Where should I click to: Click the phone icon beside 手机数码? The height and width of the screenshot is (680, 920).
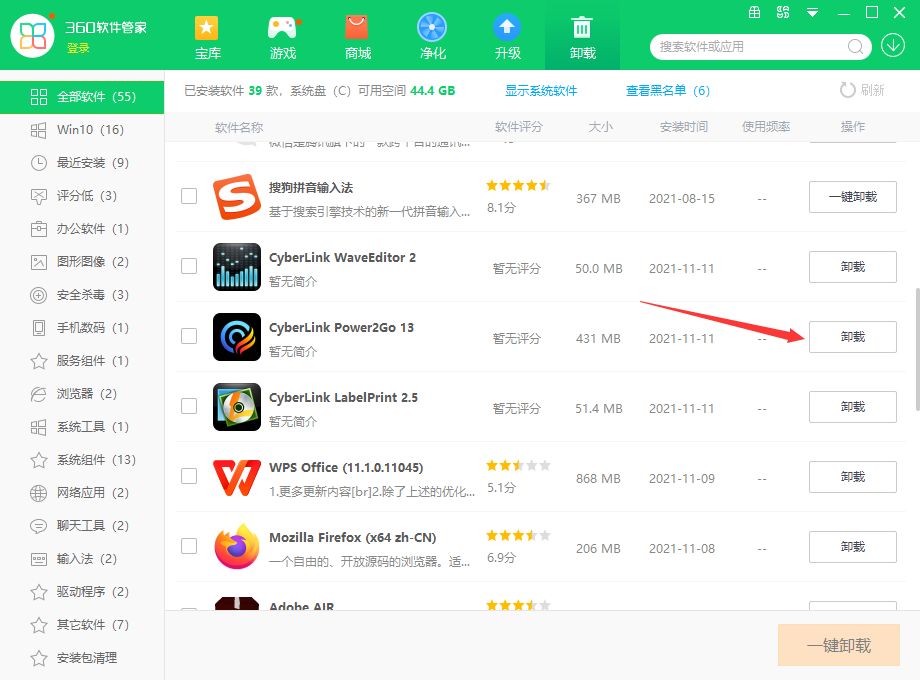pos(39,328)
